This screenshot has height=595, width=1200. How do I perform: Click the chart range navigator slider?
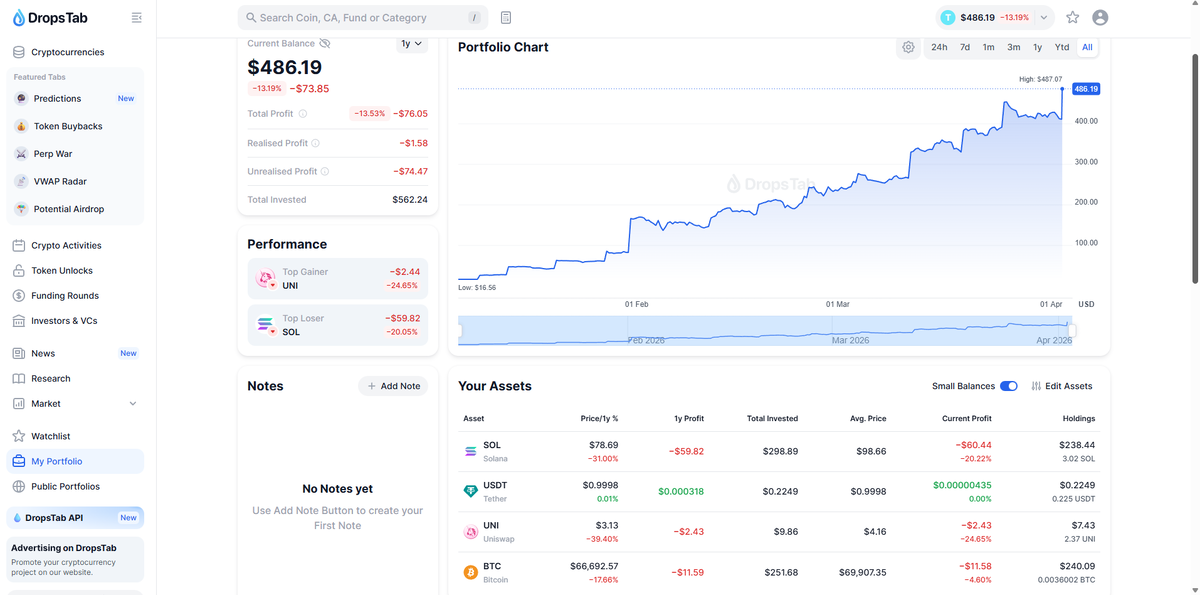[765, 330]
